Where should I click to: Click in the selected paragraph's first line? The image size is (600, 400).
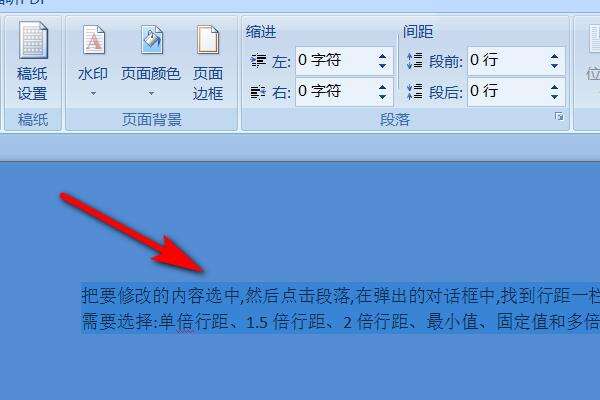(x=340, y=296)
